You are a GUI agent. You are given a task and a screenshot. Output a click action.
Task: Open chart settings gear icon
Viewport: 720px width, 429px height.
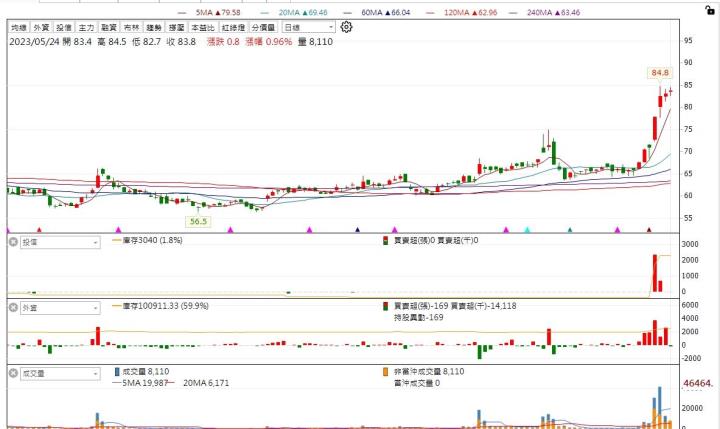(347, 28)
